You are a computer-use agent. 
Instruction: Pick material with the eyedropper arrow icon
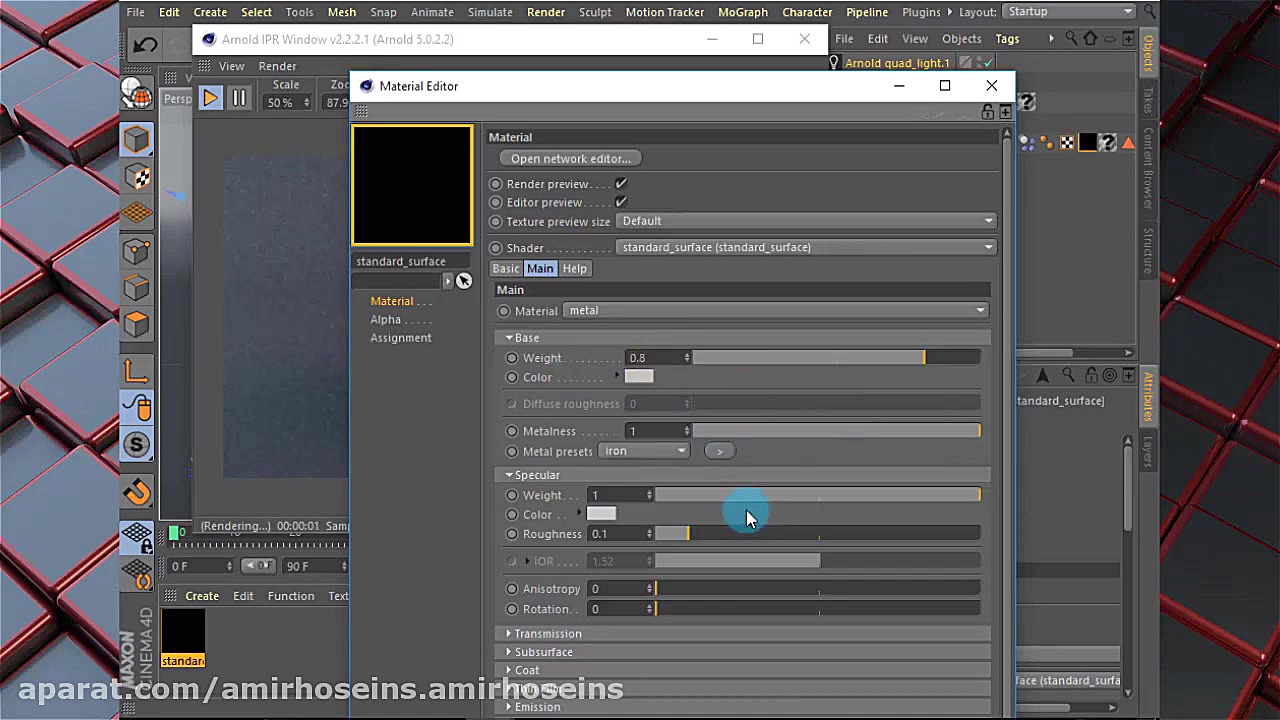463,281
